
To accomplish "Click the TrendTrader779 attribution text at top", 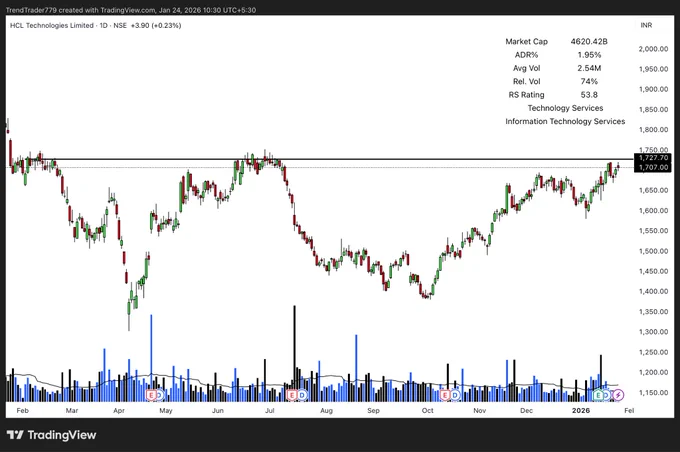I will tap(131, 10).
